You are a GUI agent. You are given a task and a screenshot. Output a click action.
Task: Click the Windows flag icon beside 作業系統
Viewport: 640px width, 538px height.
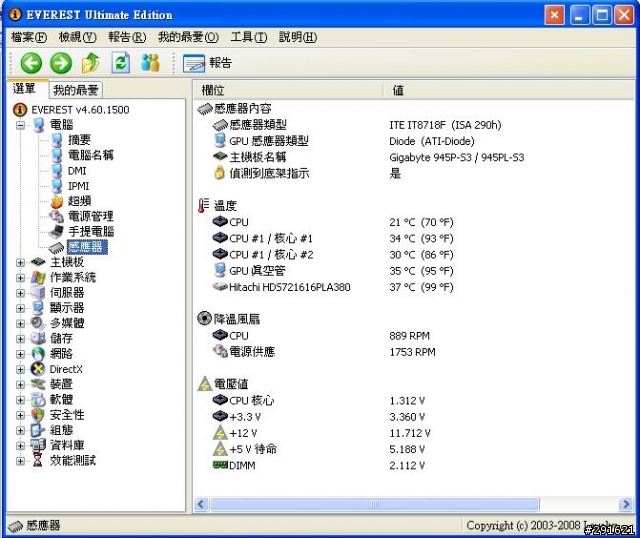click(x=38, y=278)
